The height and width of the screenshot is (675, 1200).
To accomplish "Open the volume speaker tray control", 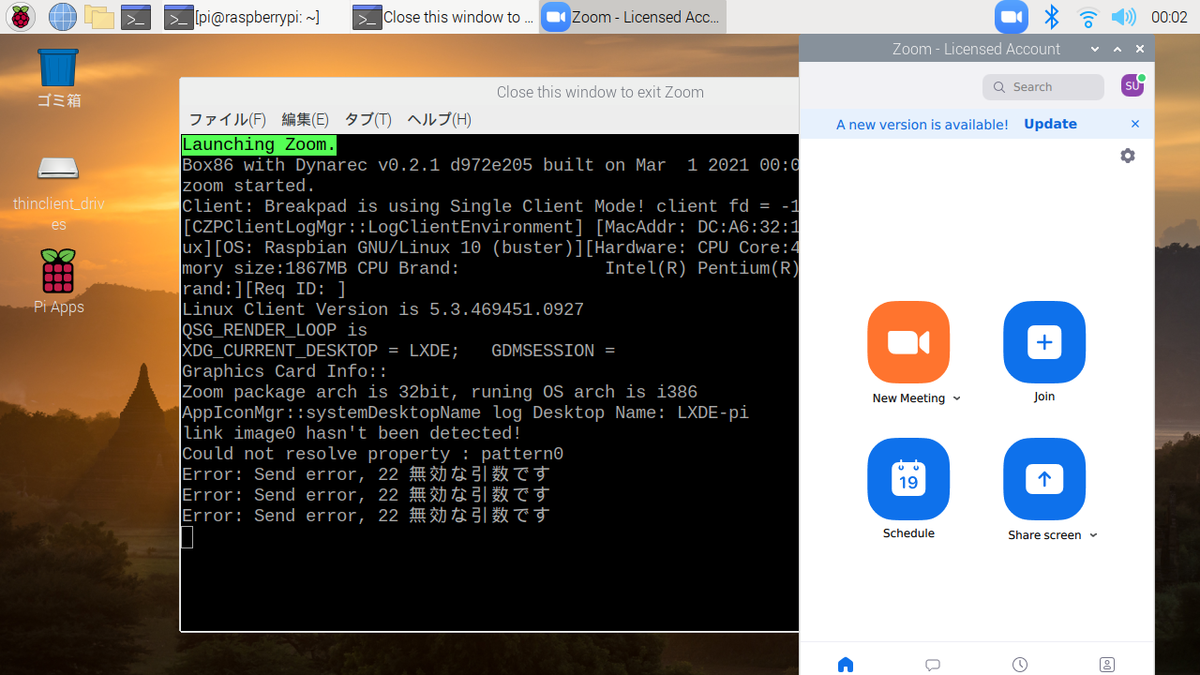I will (1124, 17).
